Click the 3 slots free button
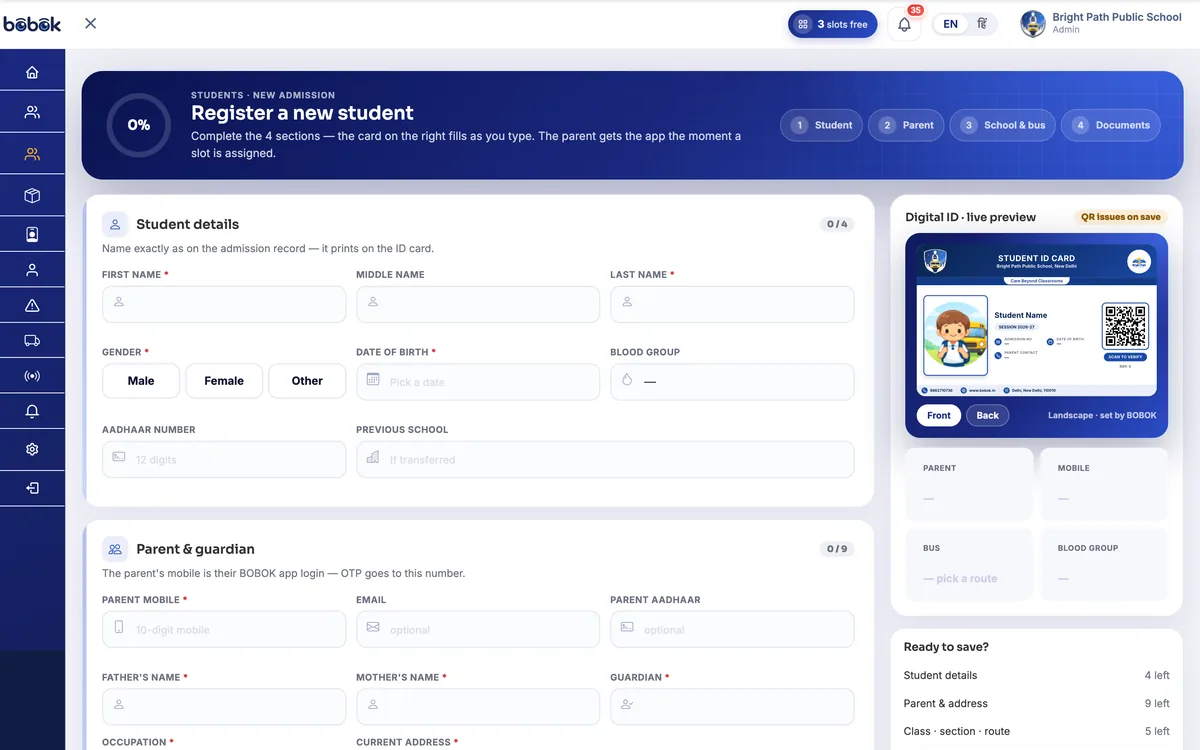The width and height of the screenshot is (1200, 750). click(832, 24)
